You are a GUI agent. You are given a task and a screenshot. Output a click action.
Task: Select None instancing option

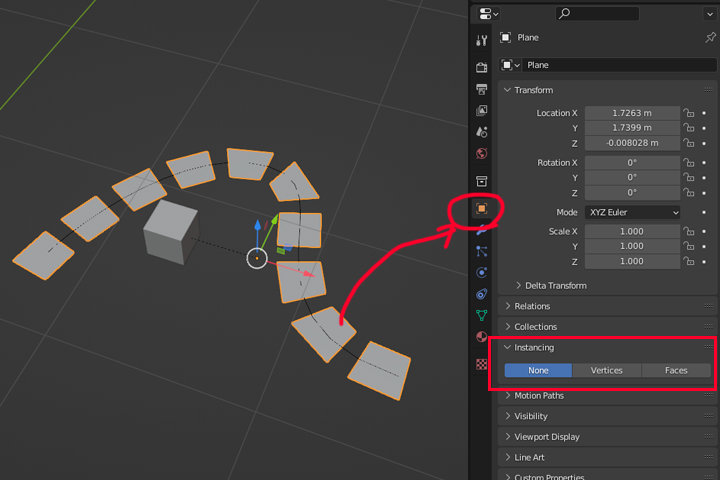click(538, 370)
